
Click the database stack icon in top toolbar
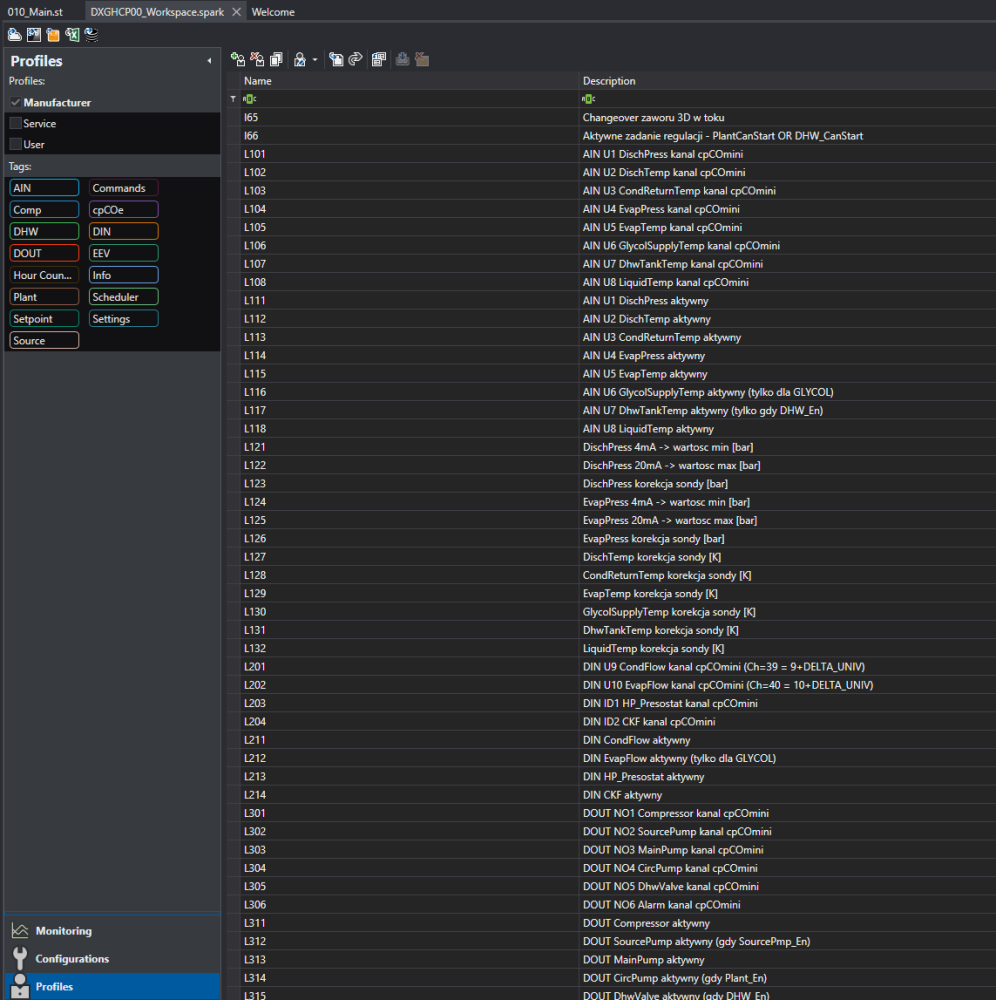(x=91, y=35)
